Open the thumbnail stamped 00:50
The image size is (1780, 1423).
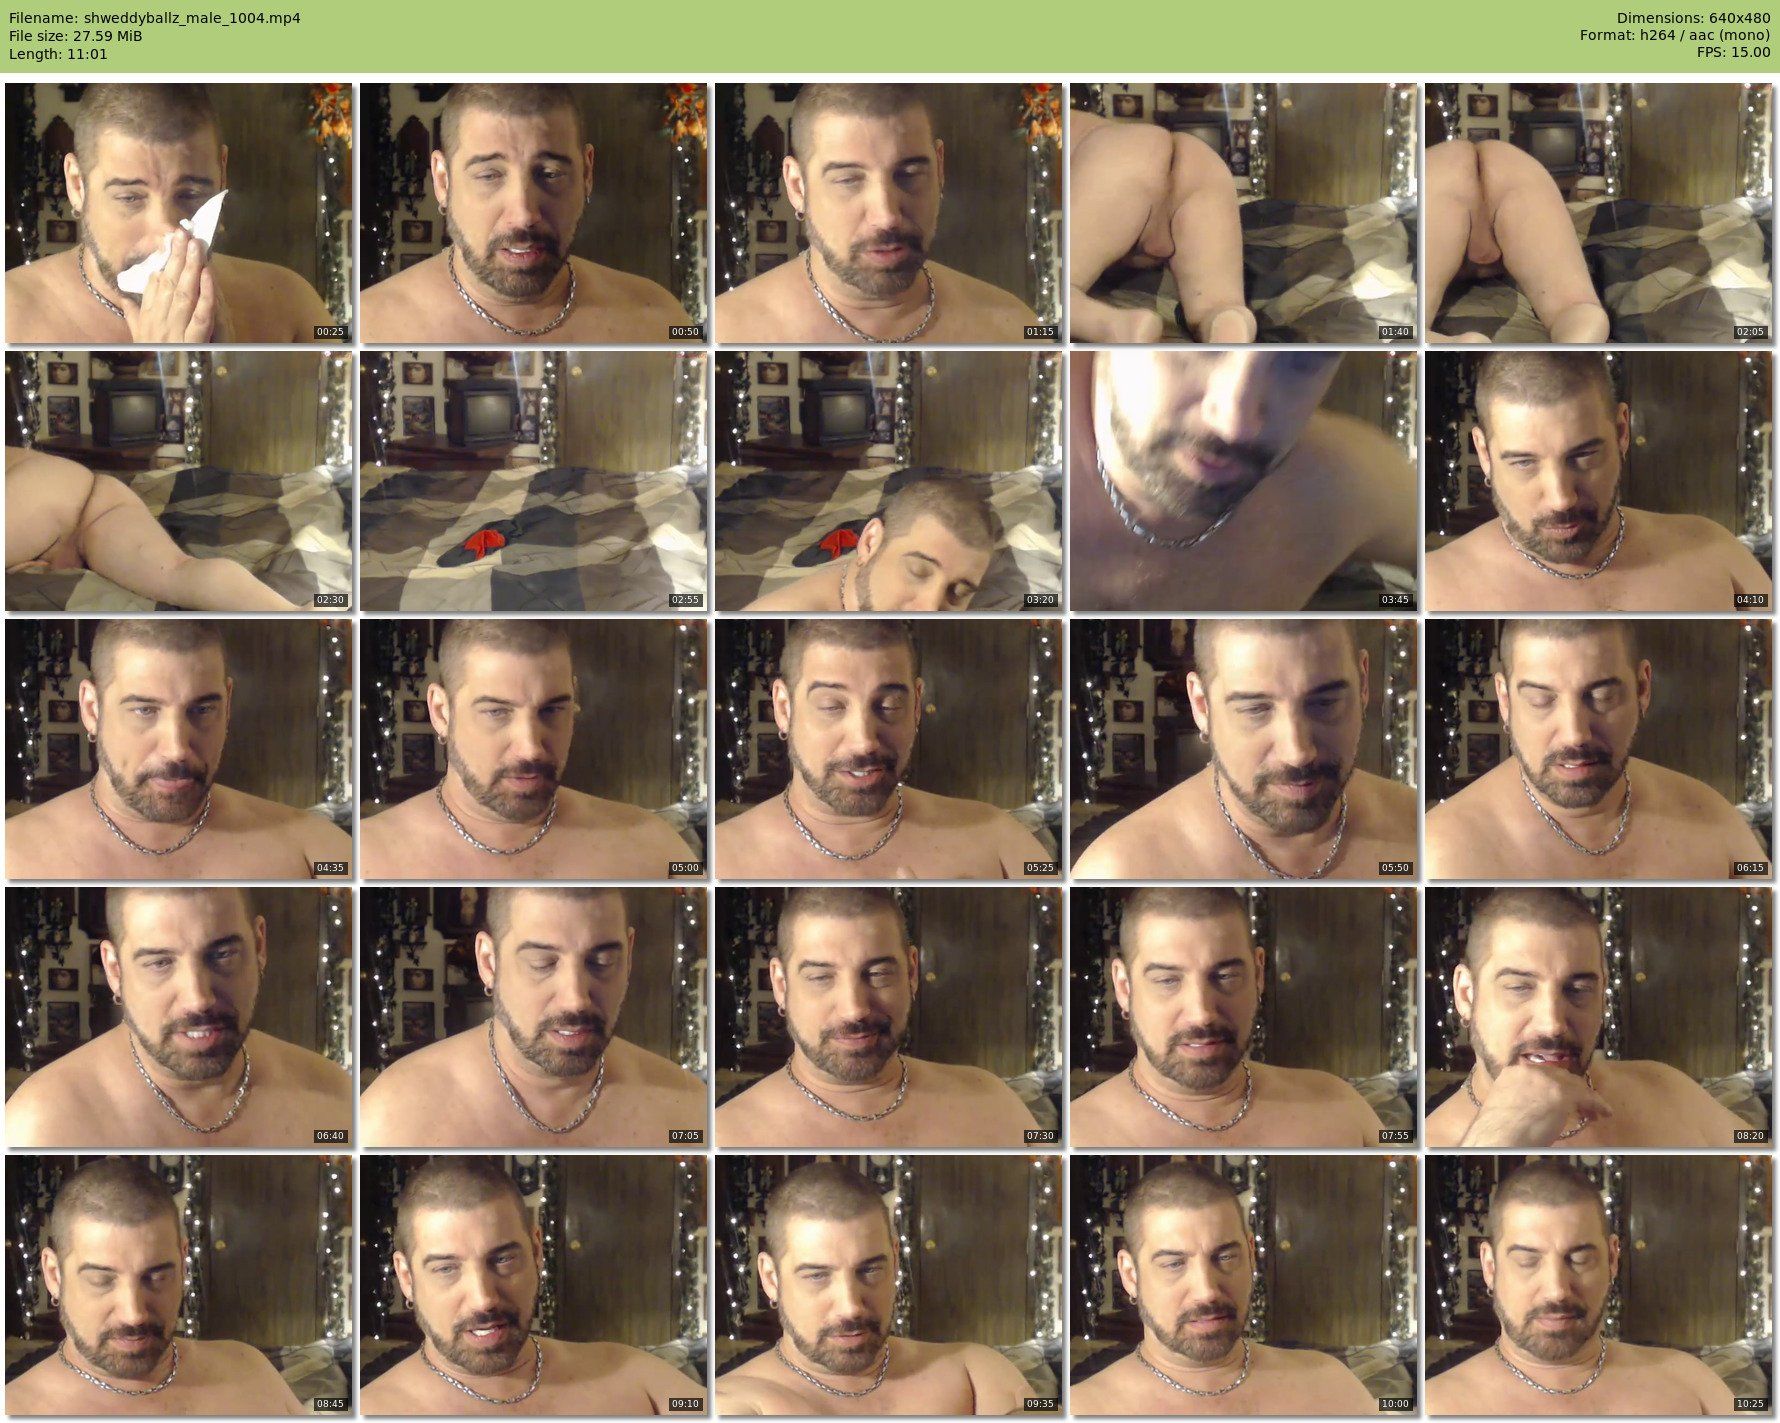click(533, 213)
